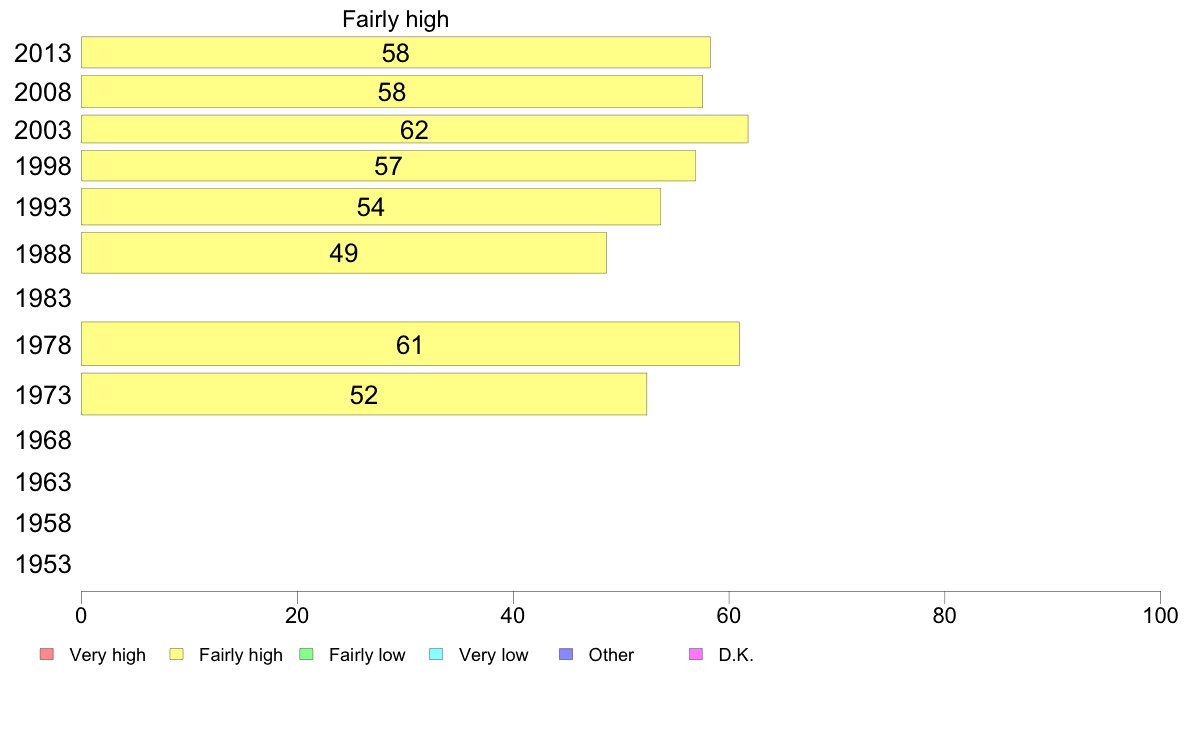This screenshot has width=1188, height=736.
Task: Click the 1983 year axis label
Action: (43, 298)
